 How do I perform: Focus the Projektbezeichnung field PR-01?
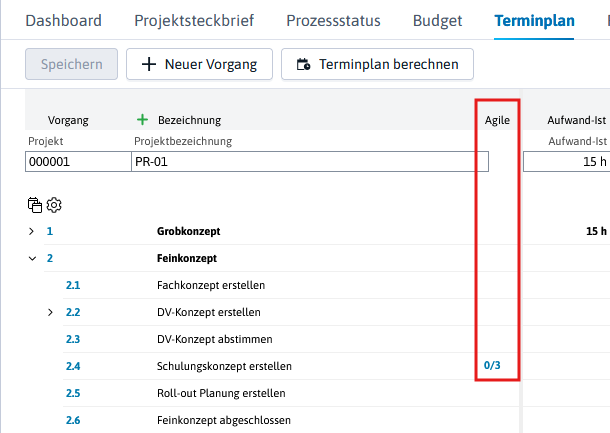[x=310, y=161]
